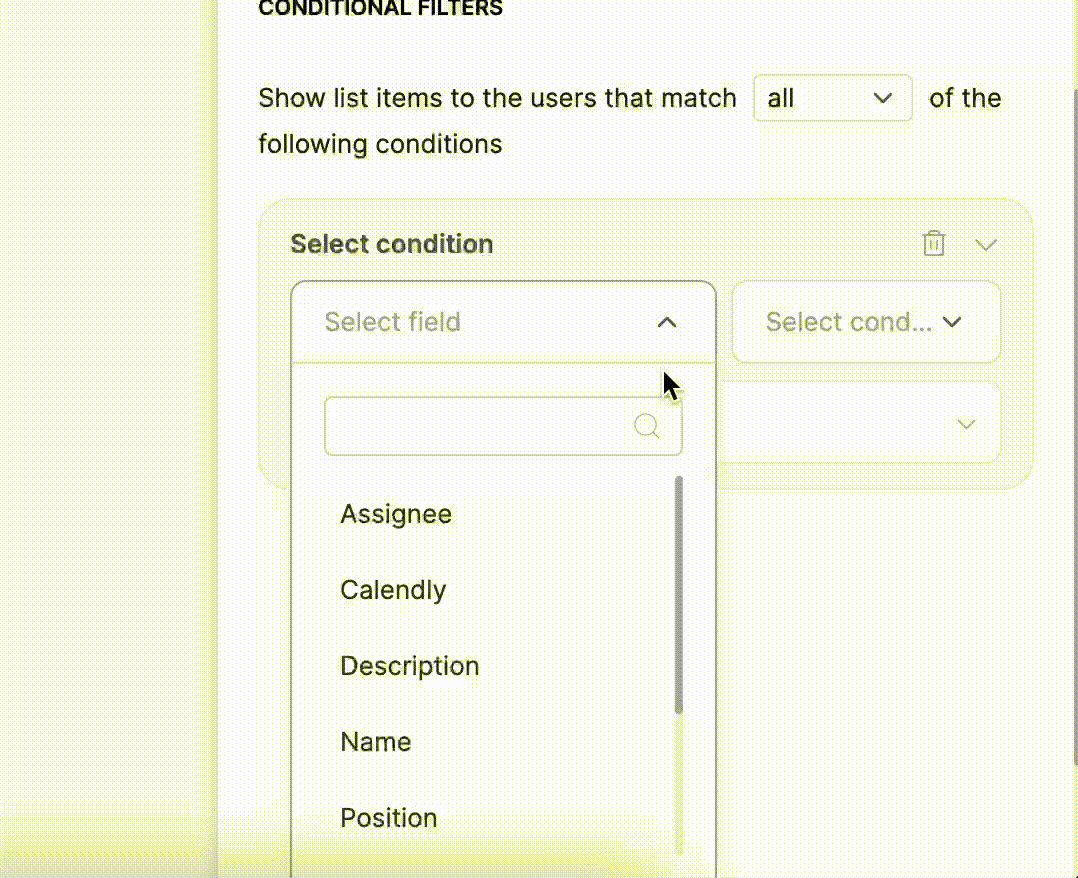Click the chevron on Select cond dropdown
This screenshot has height=878, width=1078.
tap(951, 322)
